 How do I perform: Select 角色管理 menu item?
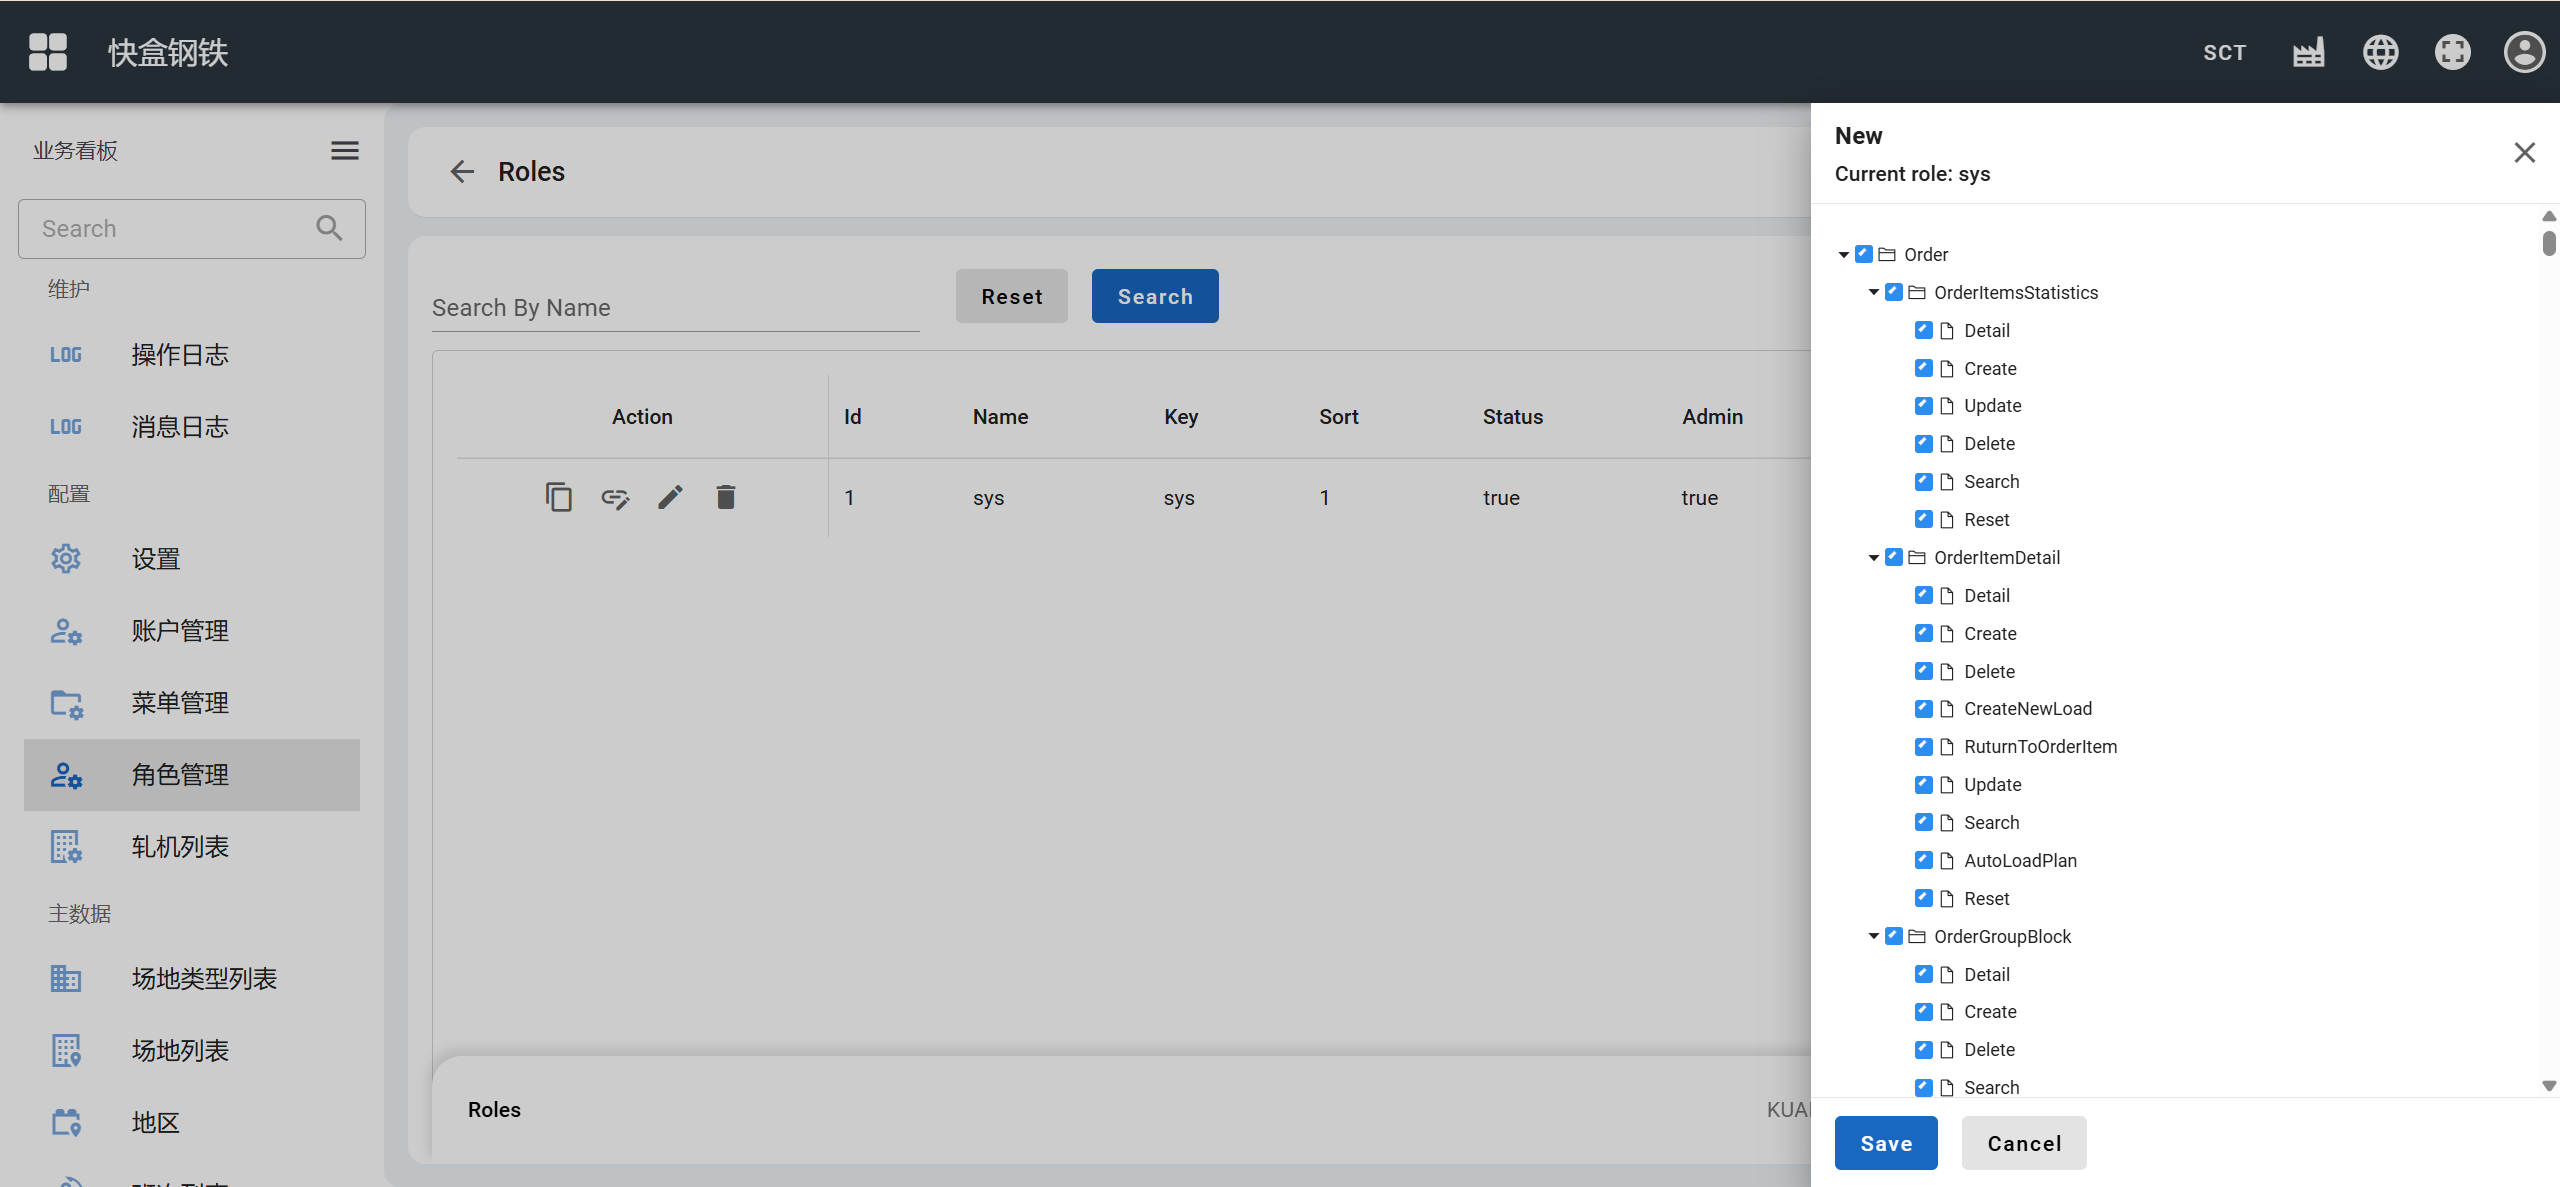pyautogui.click(x=192, y=775)
